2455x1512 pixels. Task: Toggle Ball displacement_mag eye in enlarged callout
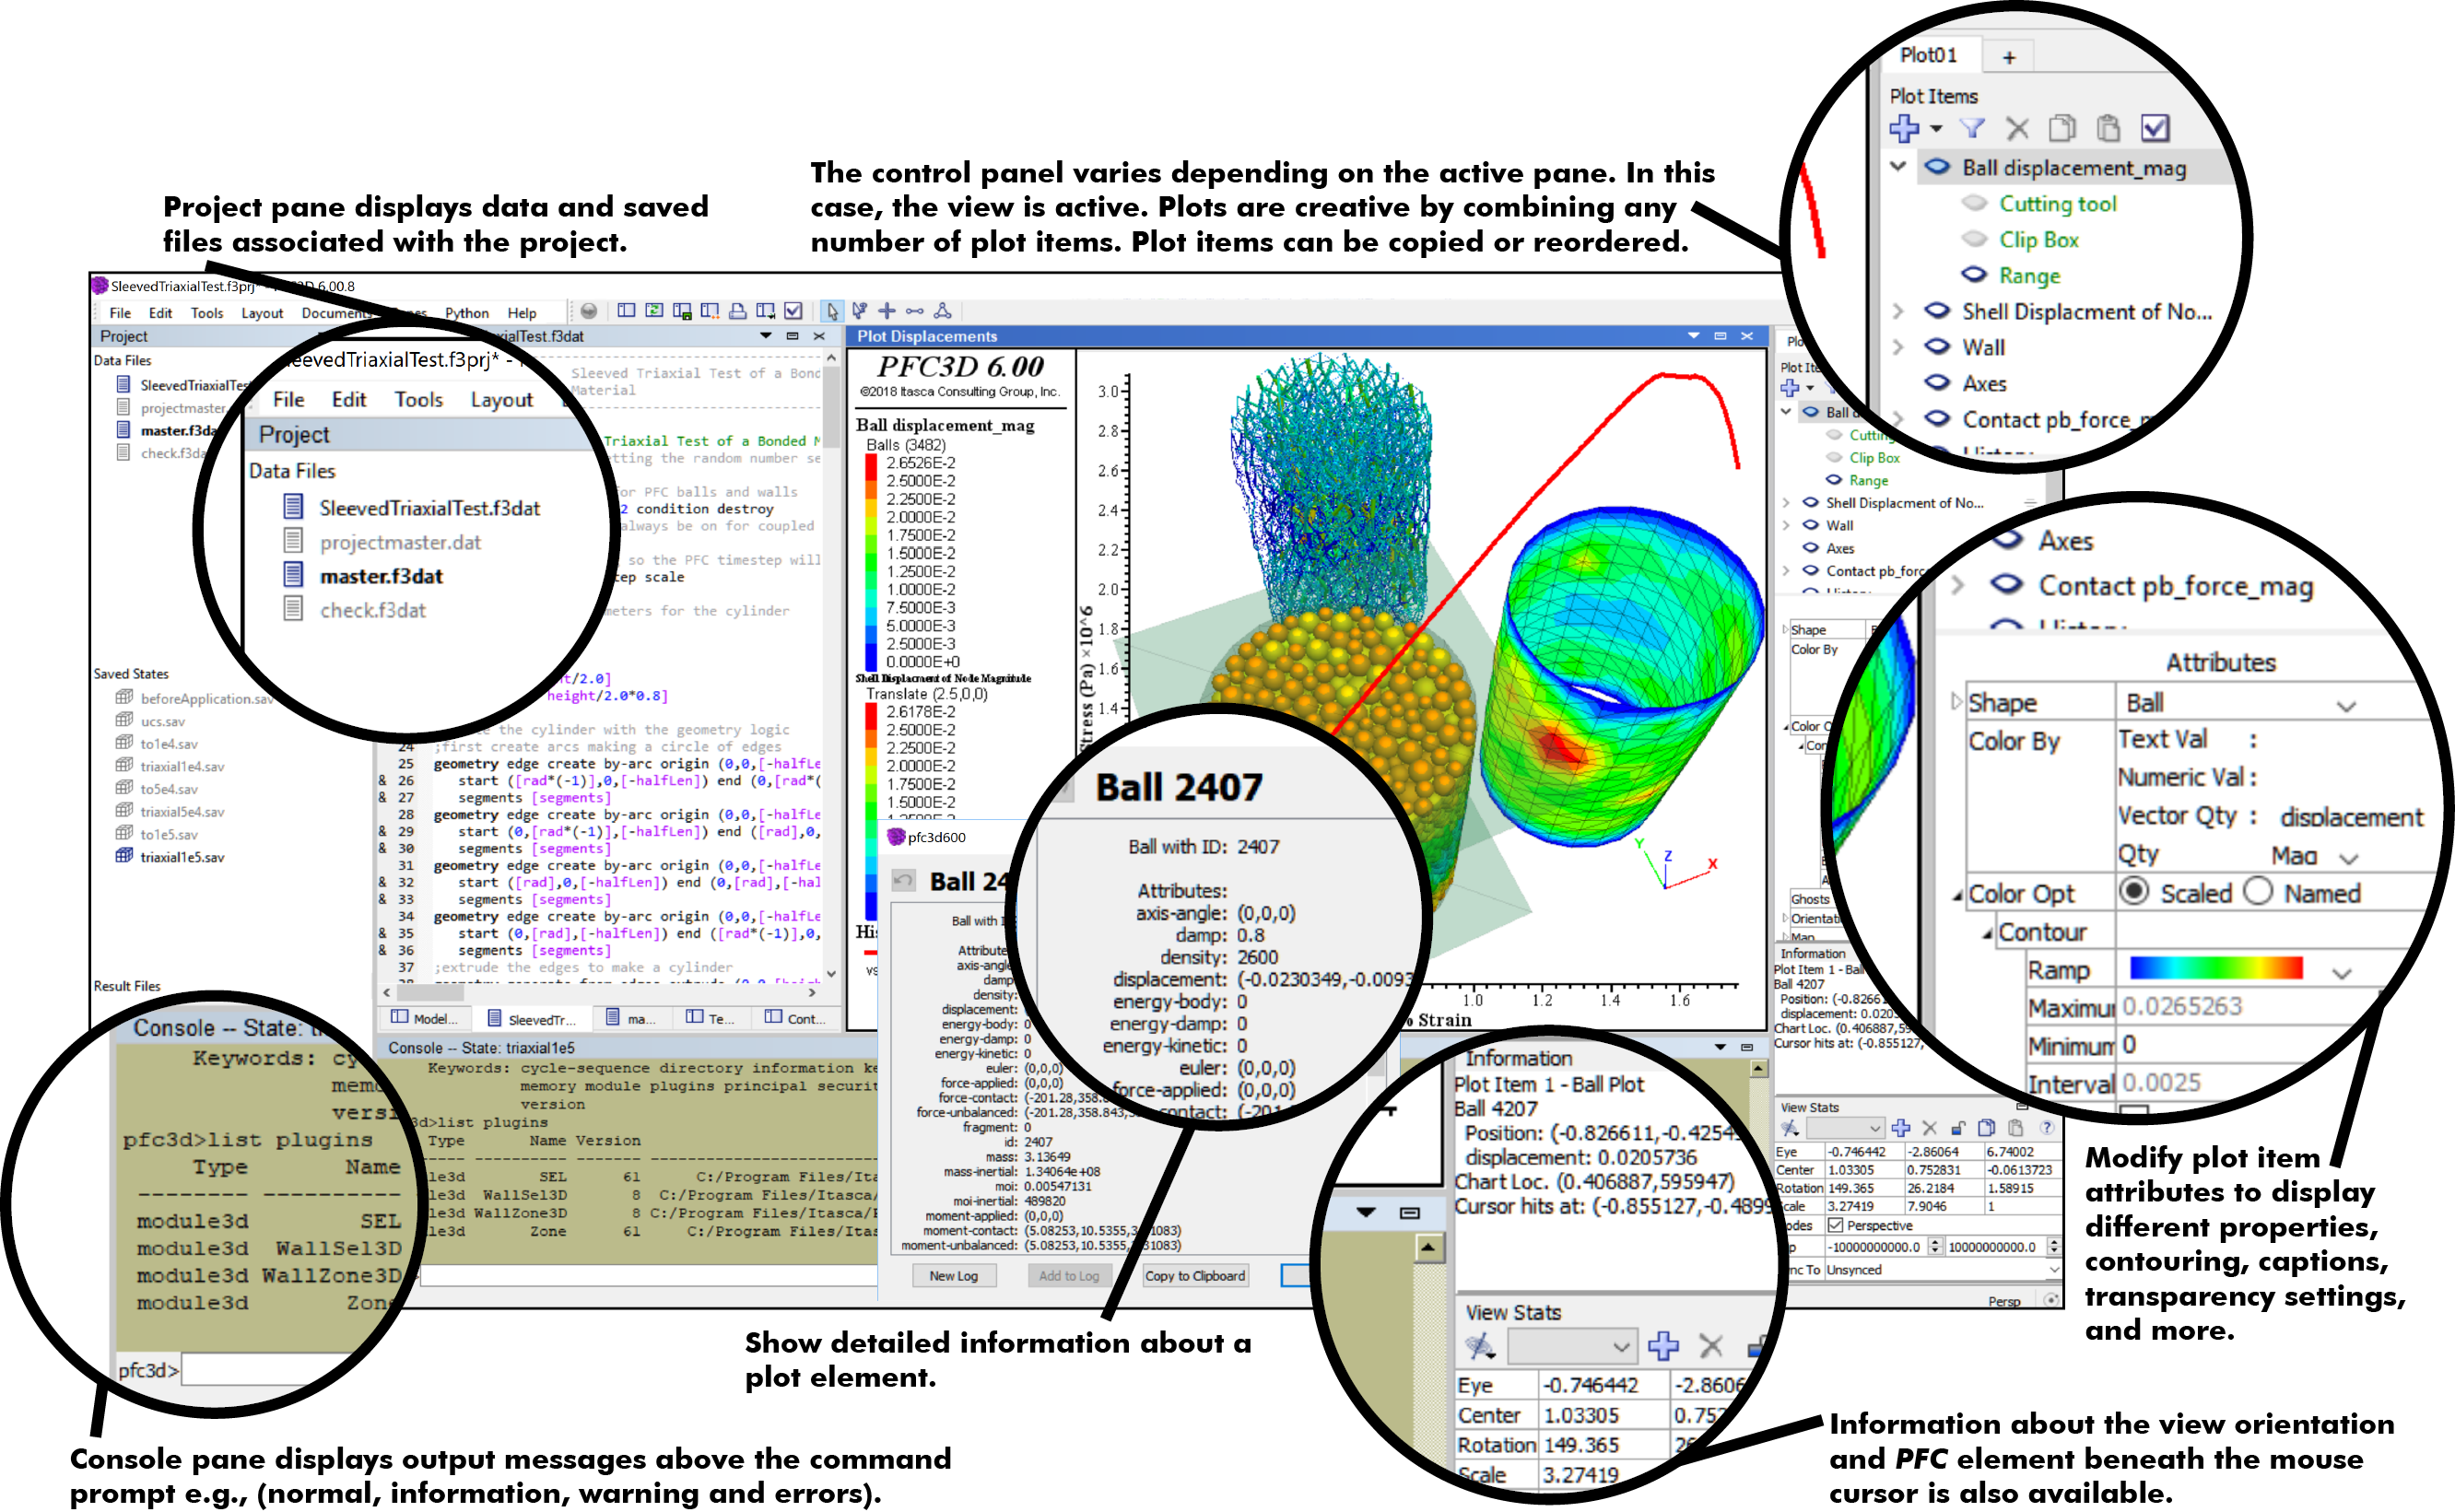[x=1938, y=167]
